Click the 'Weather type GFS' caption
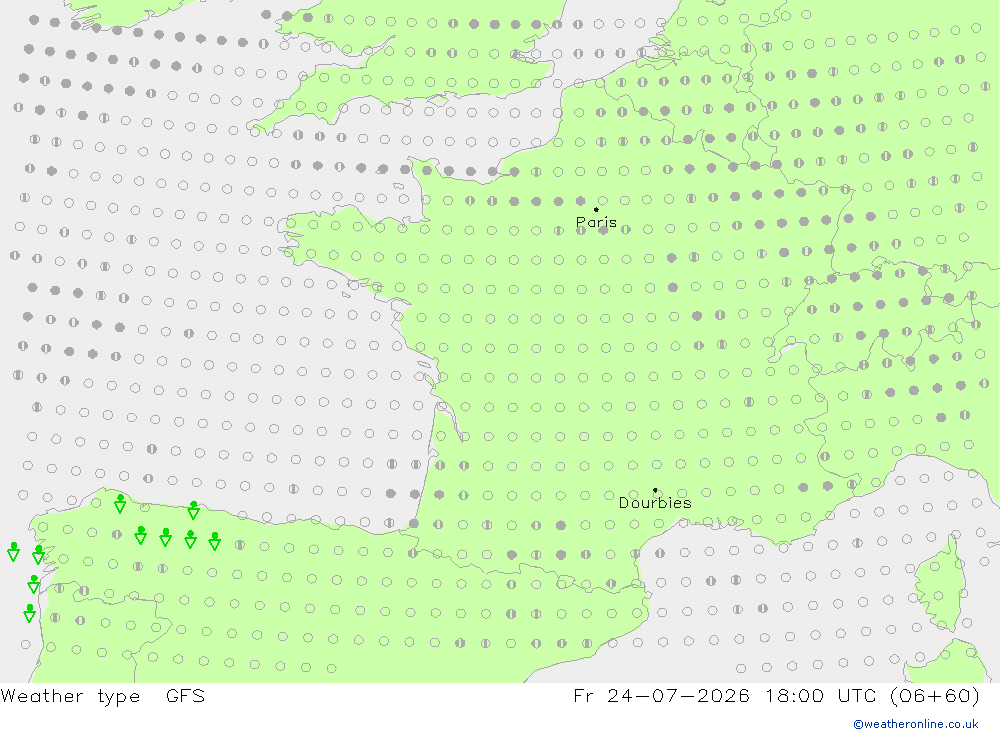 coord(103,696)
